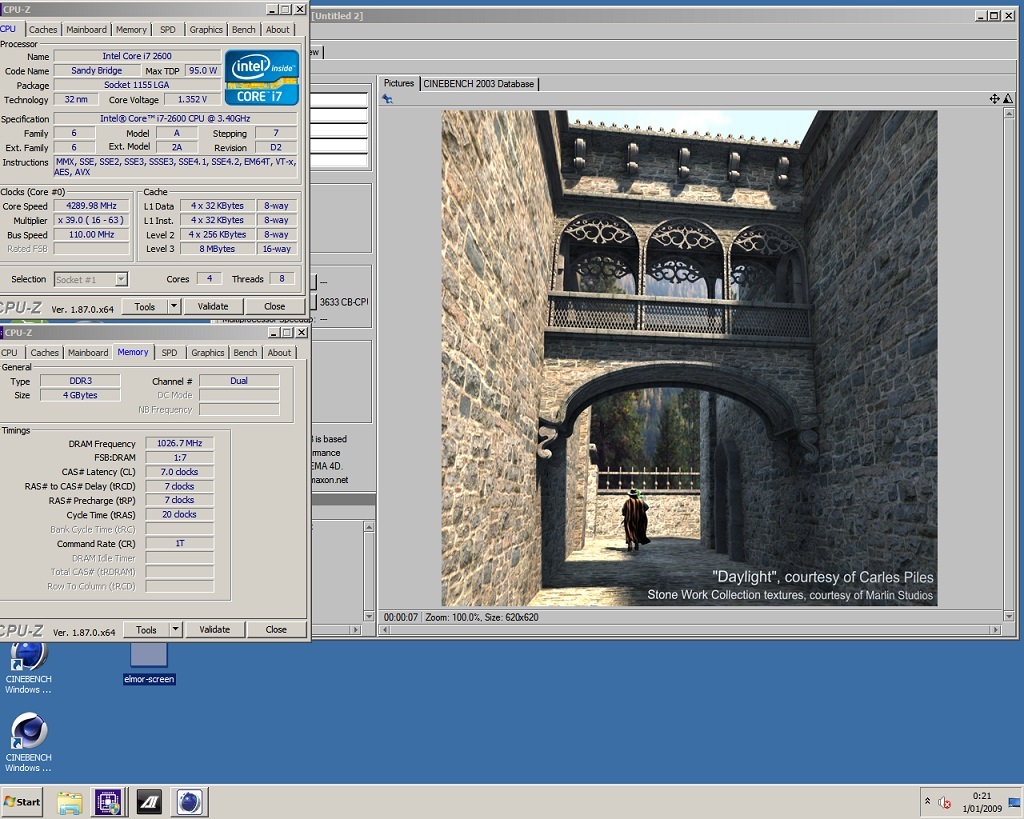Click Tools button in top CPU-Z window
1024x819 pixels.
coord(145,306)
